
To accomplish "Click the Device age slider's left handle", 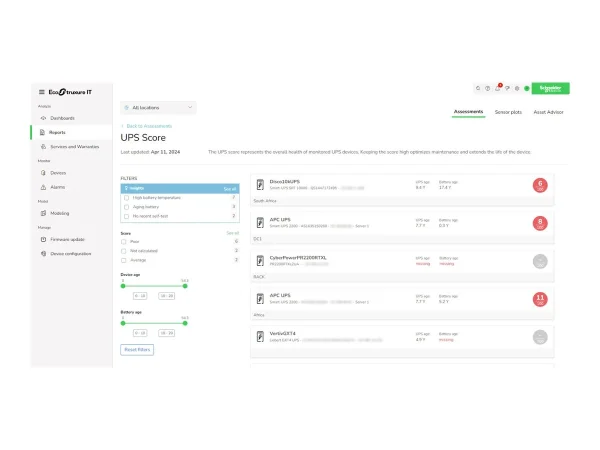I will pos(123,285).
